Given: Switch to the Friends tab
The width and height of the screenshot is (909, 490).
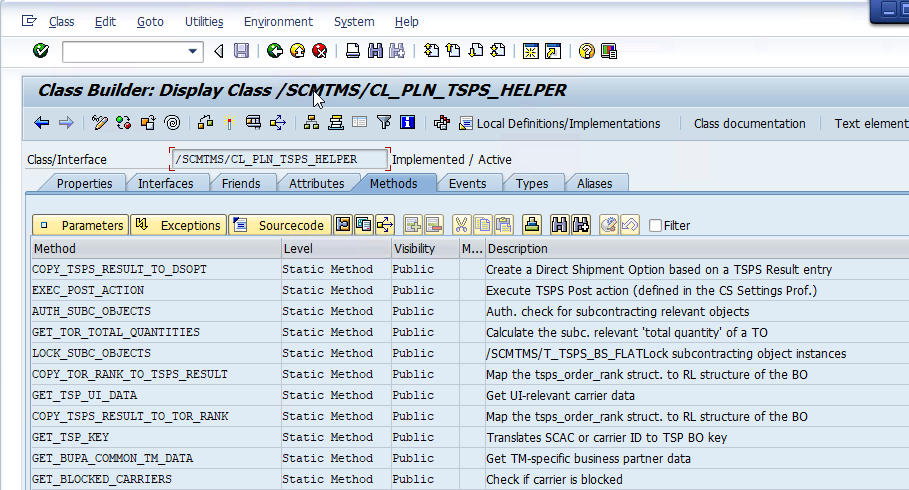Looking at the screenshot, I should click(241, 183).
